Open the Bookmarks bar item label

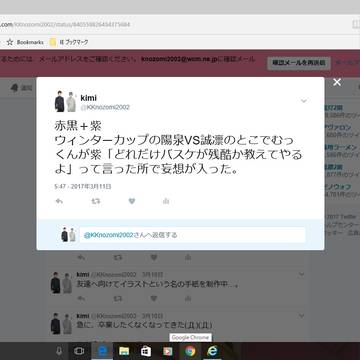point(30,42)
